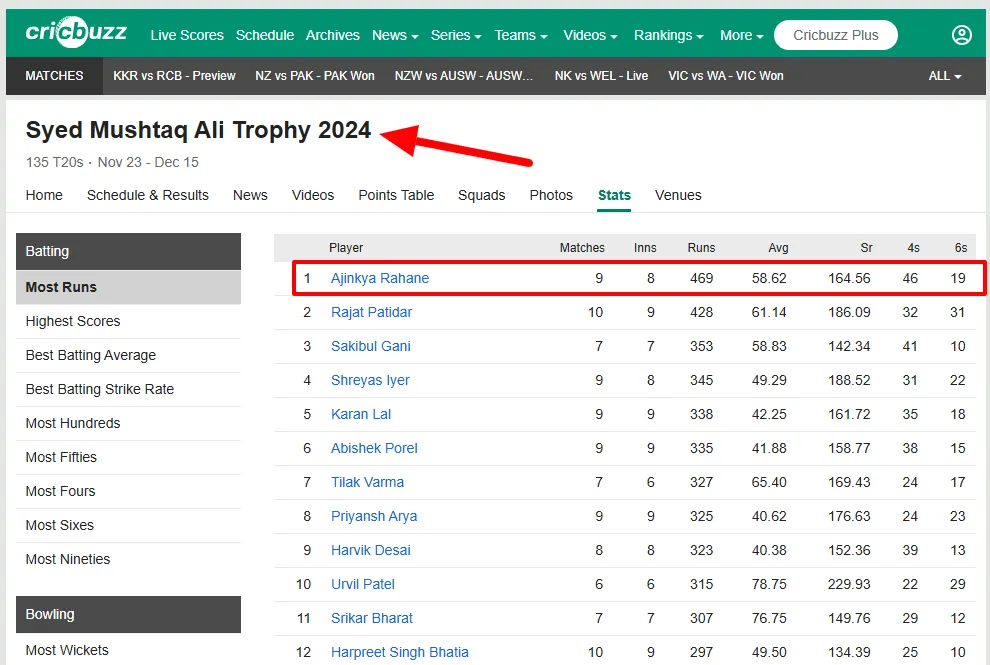Screen dimensions: 990x665
Task: Expand the More dropdown menu
Action: 742,35
